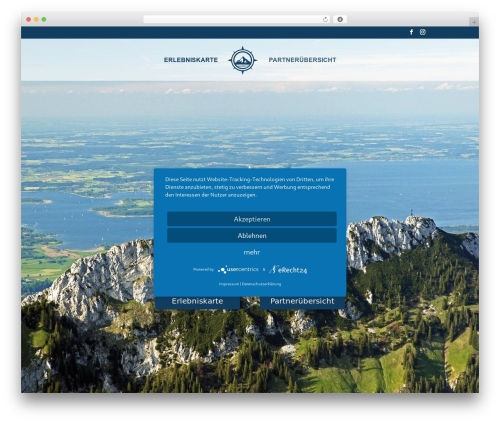Image resolution: width=500 pixels, height=423 pixels.
Task: Show more cookie options via mehr
Action: pos(252,252)
